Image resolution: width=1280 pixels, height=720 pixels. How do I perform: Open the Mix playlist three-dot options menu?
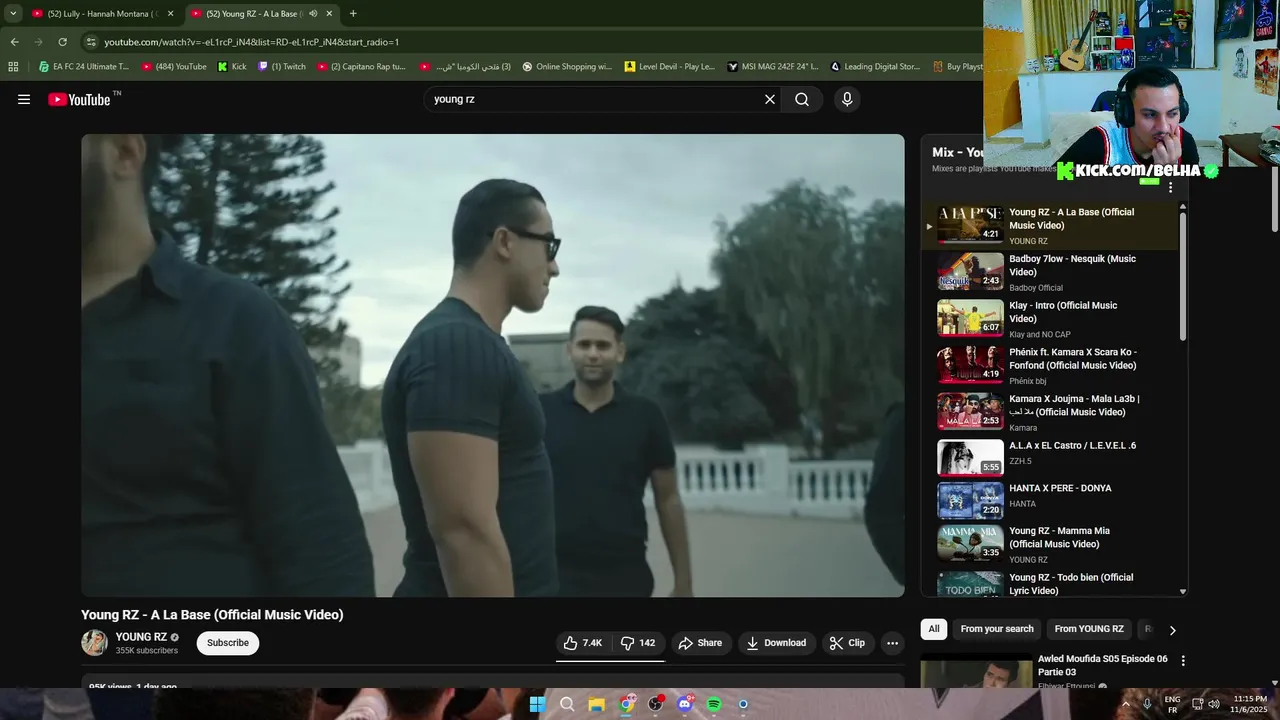pos(1170,187)
